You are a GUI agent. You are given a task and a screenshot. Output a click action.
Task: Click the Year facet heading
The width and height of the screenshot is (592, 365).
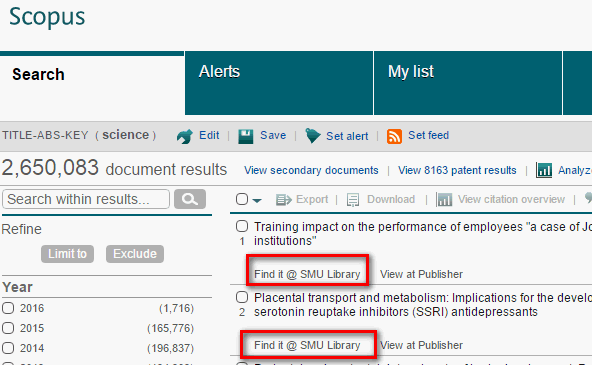[17, 287]
